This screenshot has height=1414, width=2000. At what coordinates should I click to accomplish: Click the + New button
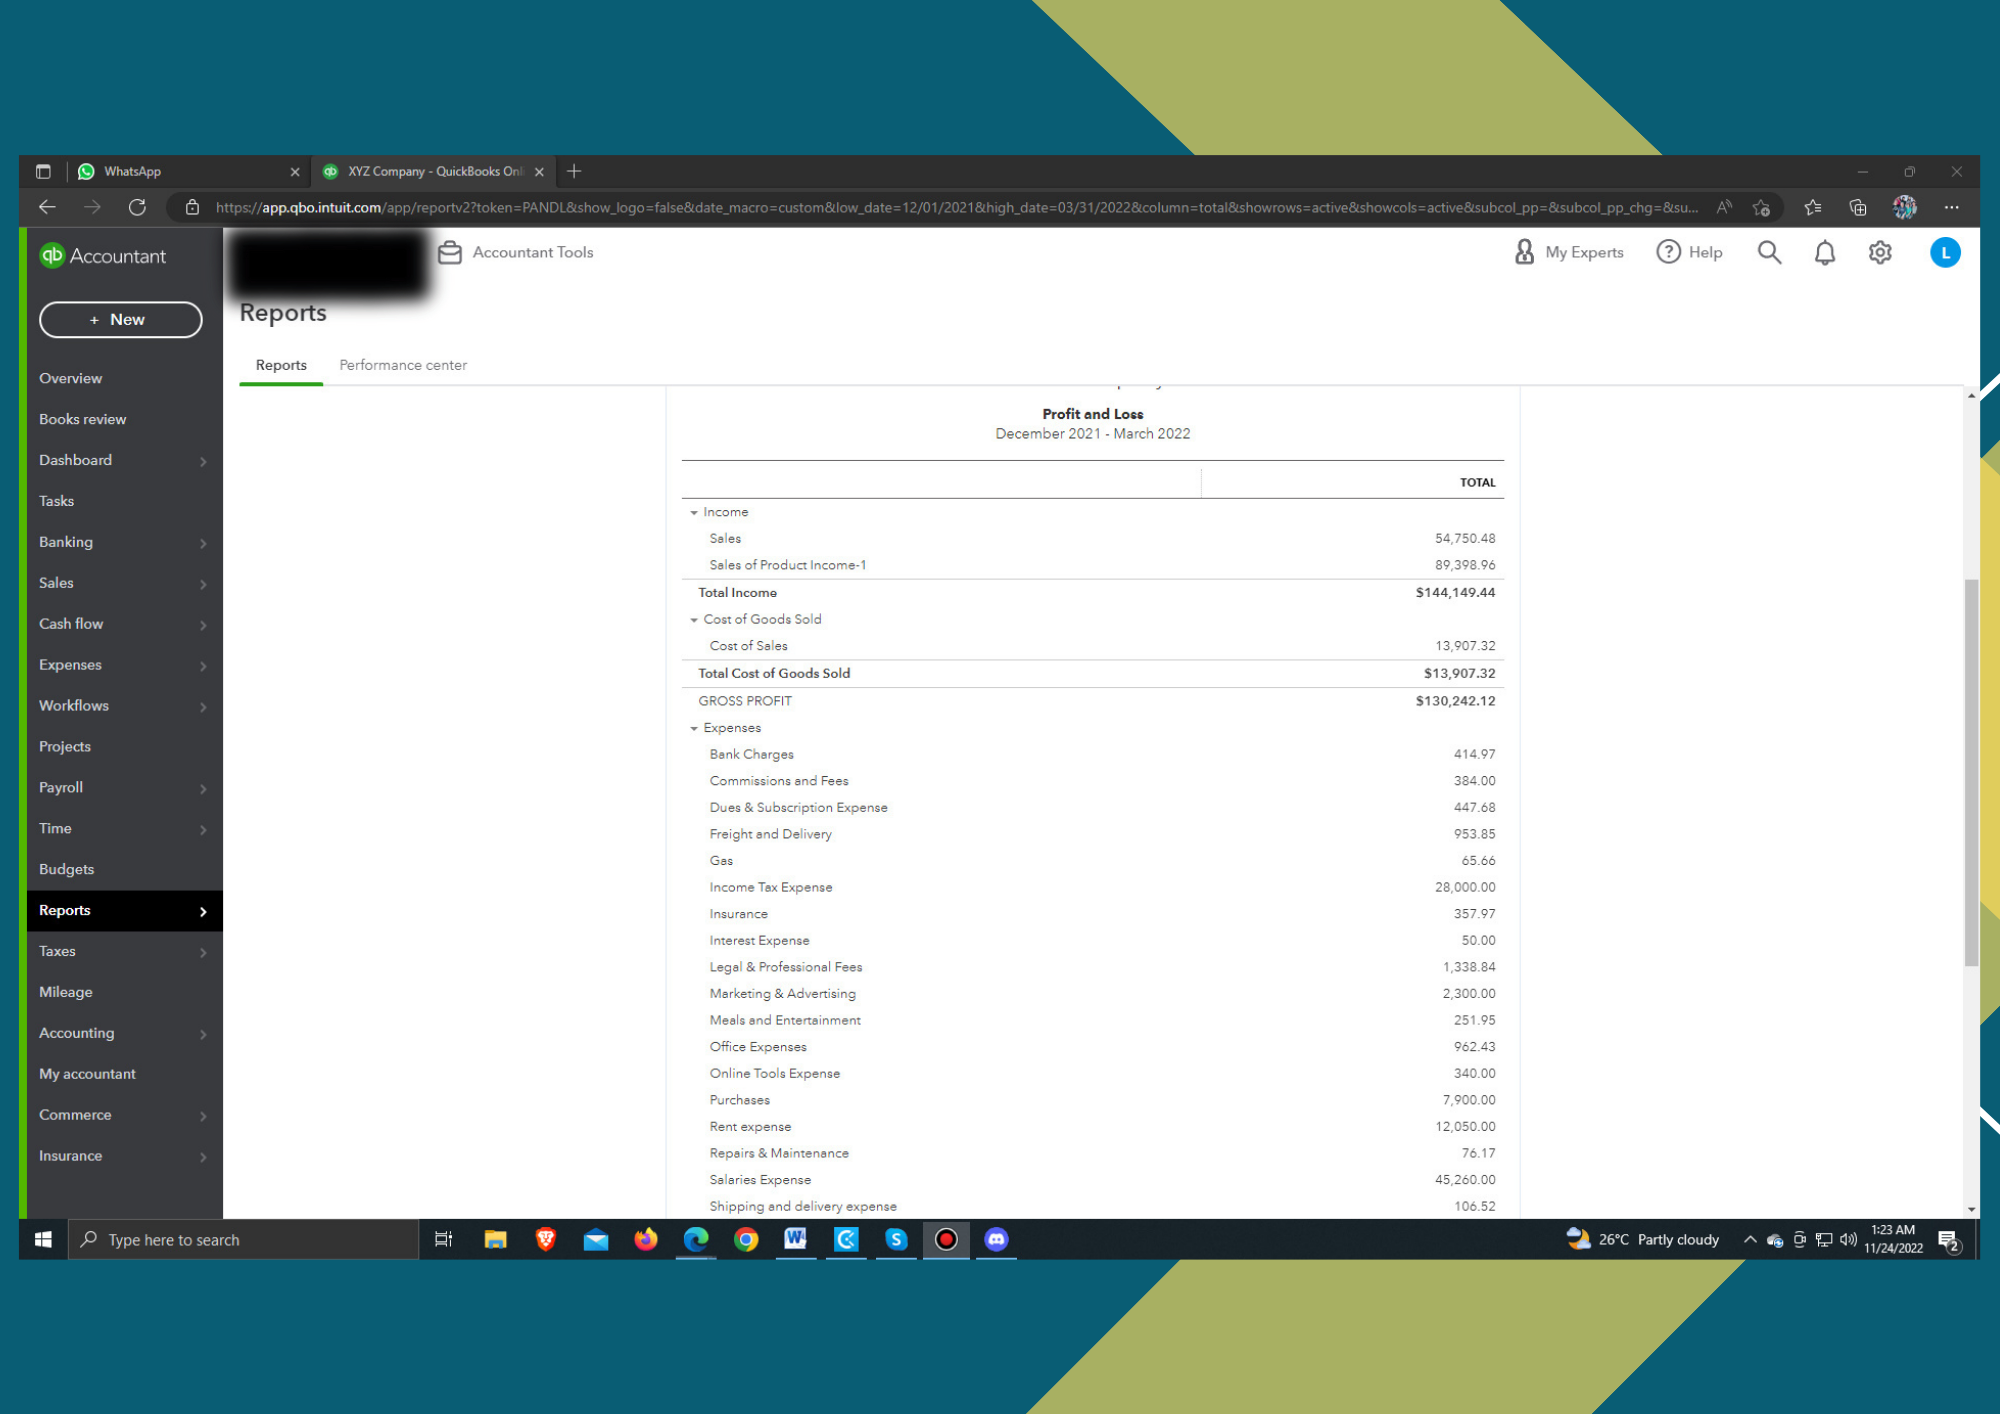tap(120, 319)
